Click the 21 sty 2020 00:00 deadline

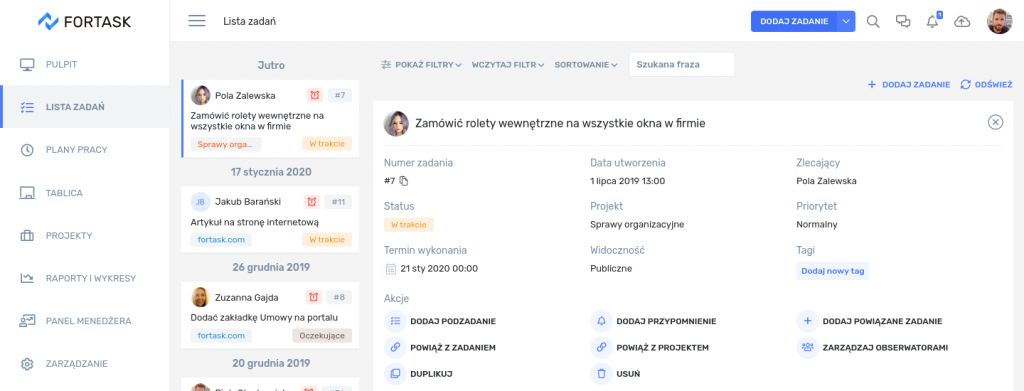tap(440, 268)
